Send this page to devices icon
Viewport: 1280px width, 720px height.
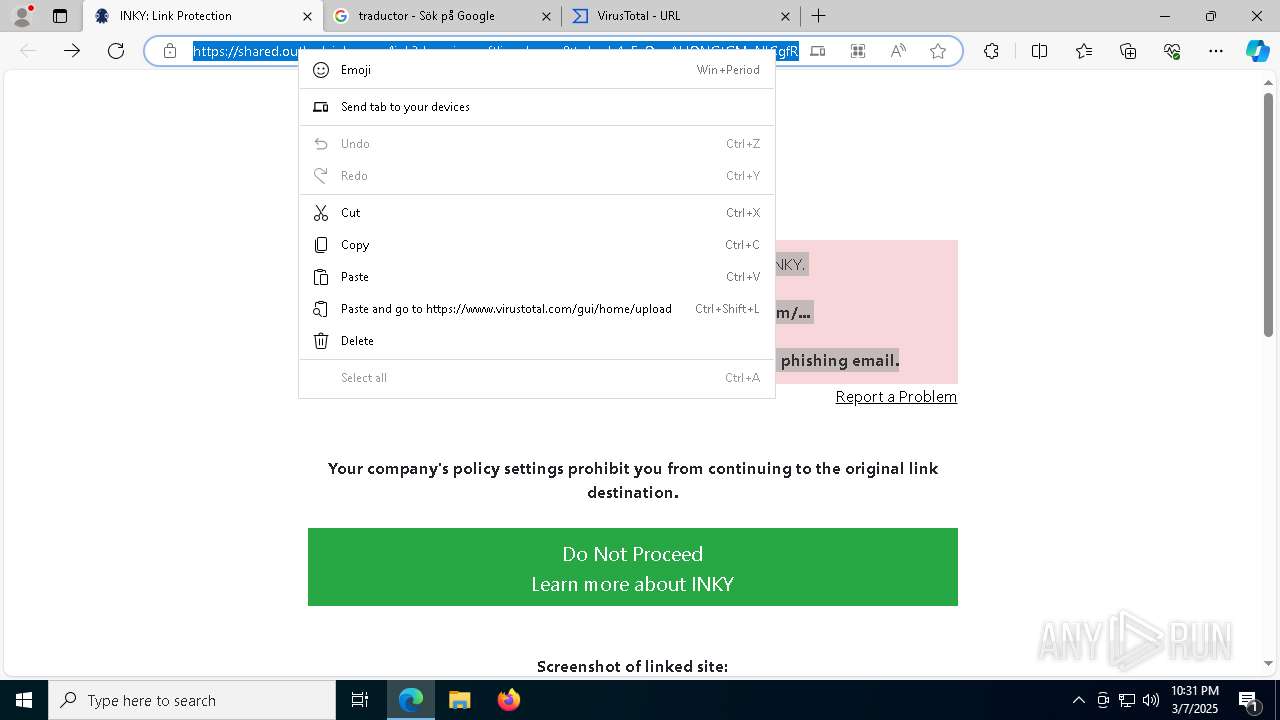(818, 51)
